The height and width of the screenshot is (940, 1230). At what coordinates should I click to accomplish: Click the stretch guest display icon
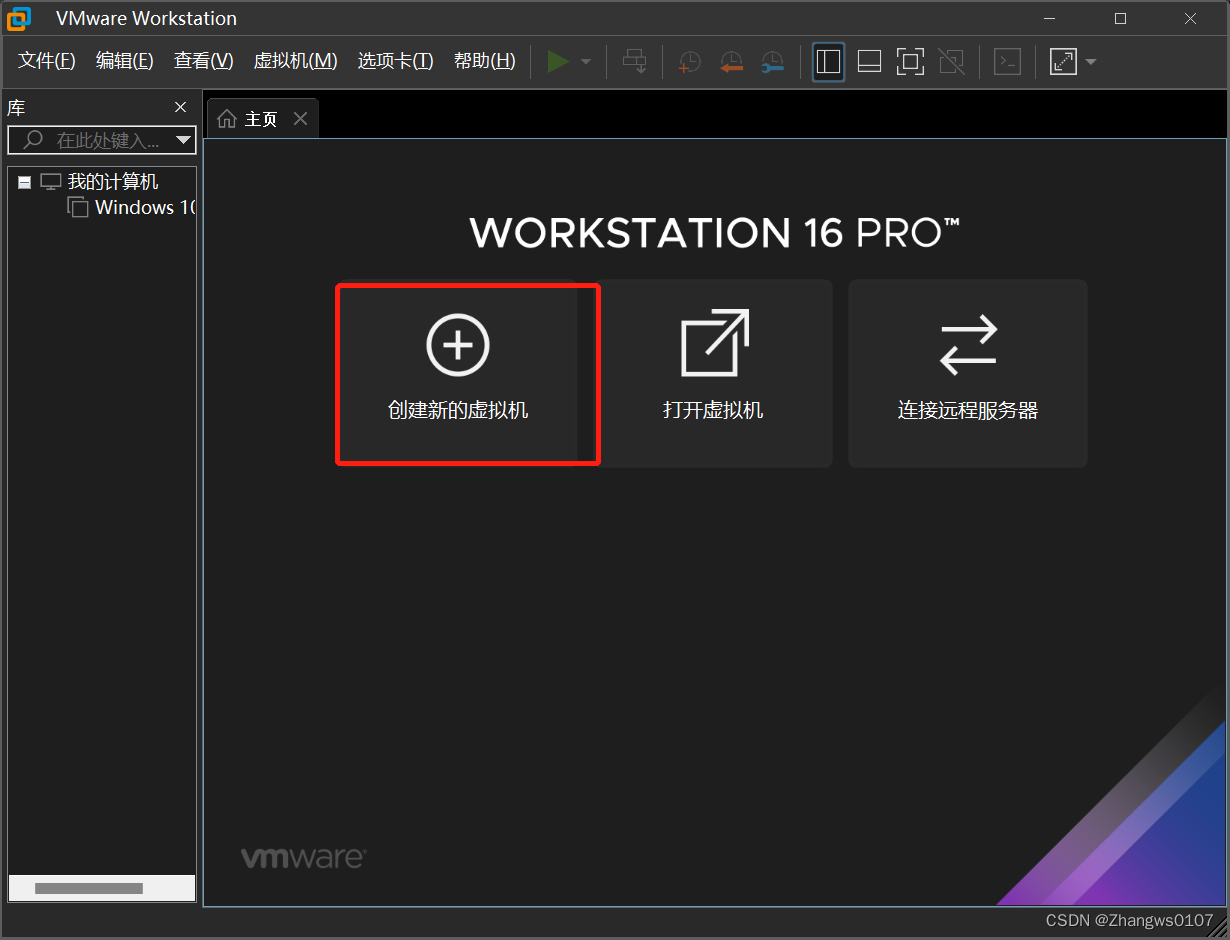(x=1063, y=61)
